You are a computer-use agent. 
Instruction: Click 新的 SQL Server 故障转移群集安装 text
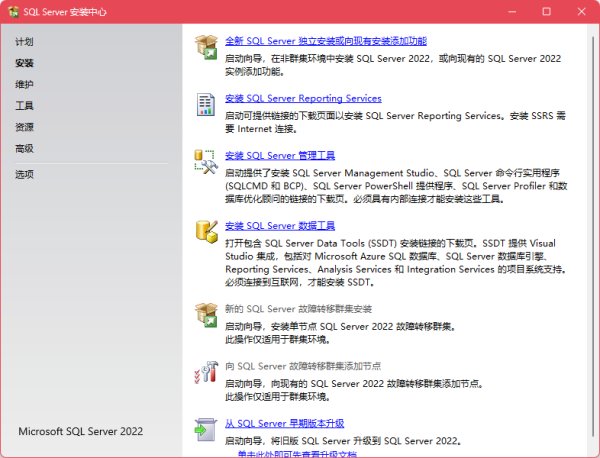tap(298, 309)
